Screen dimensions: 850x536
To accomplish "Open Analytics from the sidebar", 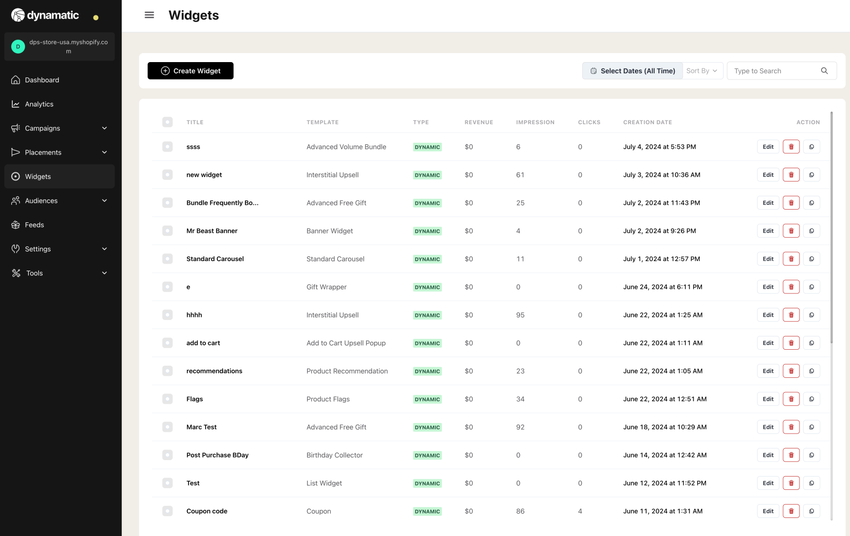I will click(60, 104).
